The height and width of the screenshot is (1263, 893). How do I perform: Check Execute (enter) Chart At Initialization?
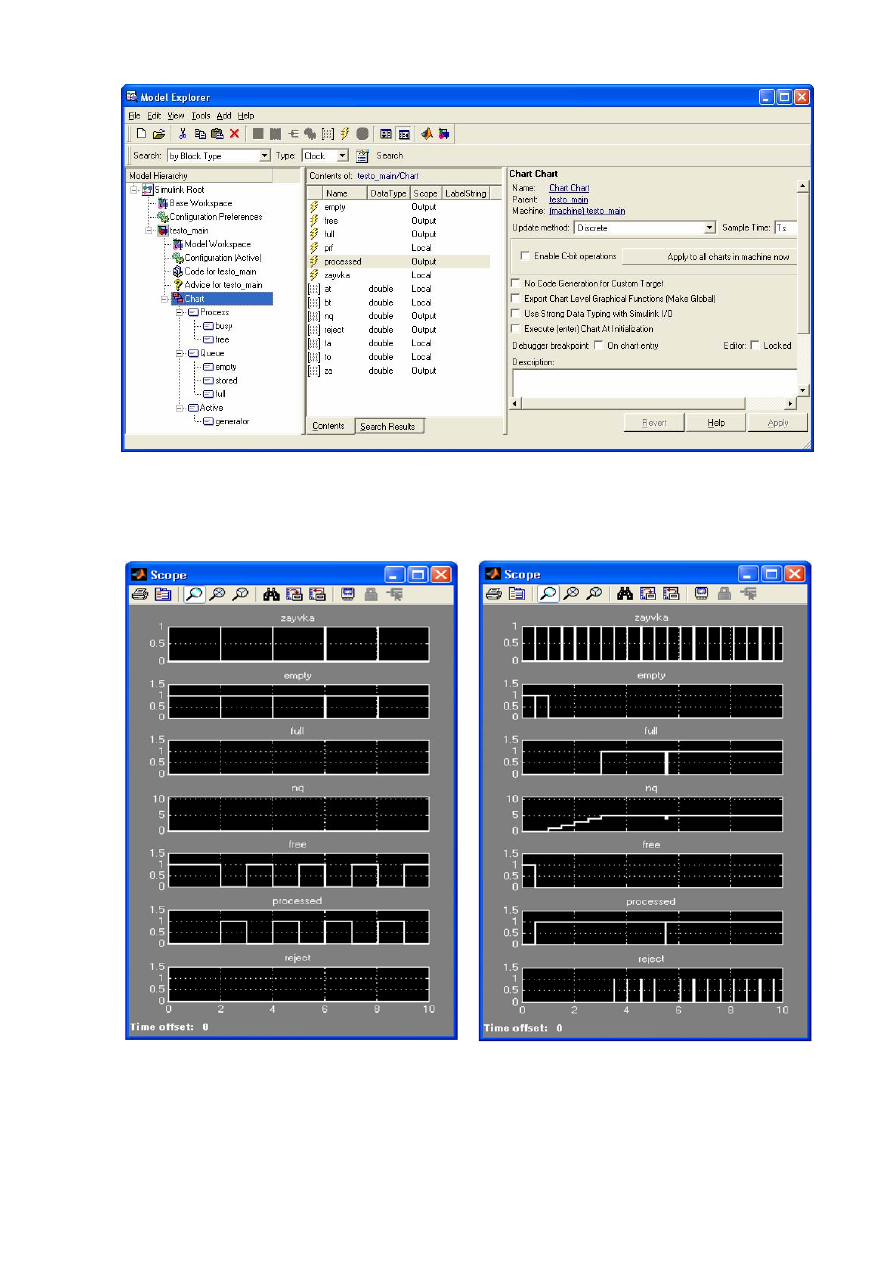(x=516, y=328)
